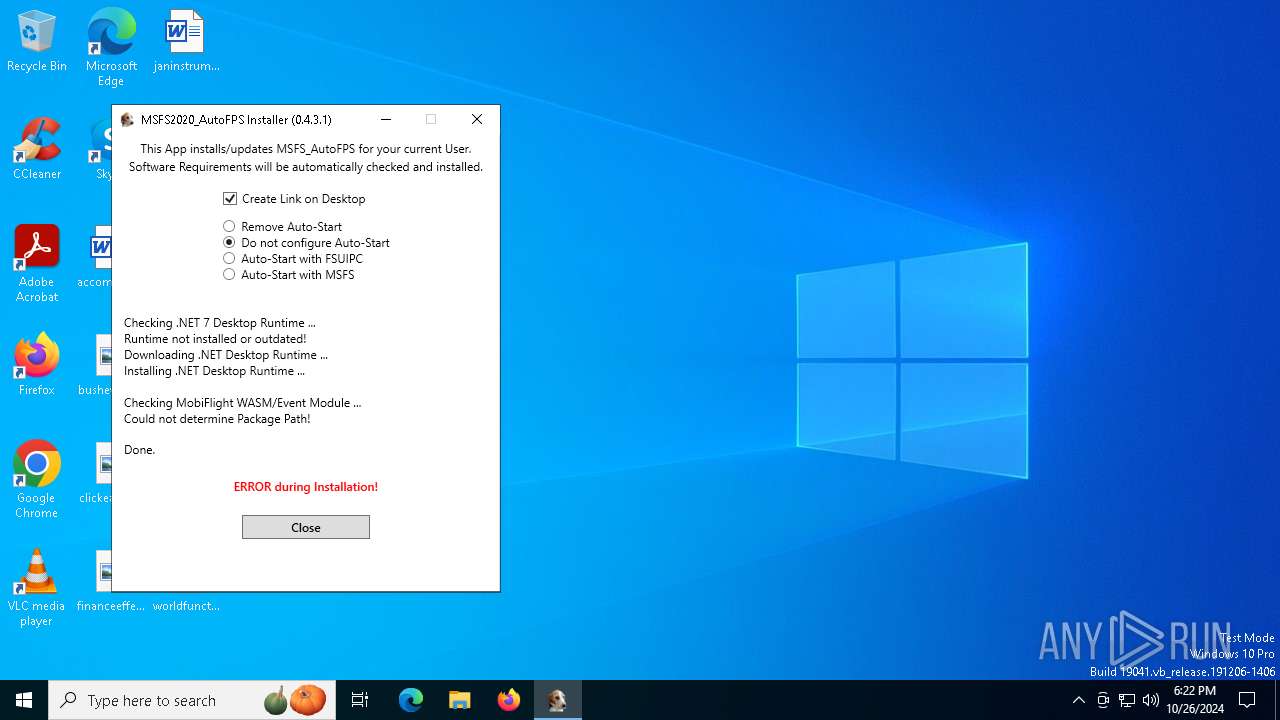Click 'Runtime not installed or outdated!' line
Screen dimensions: 1280x720
(x=215, y=339)
